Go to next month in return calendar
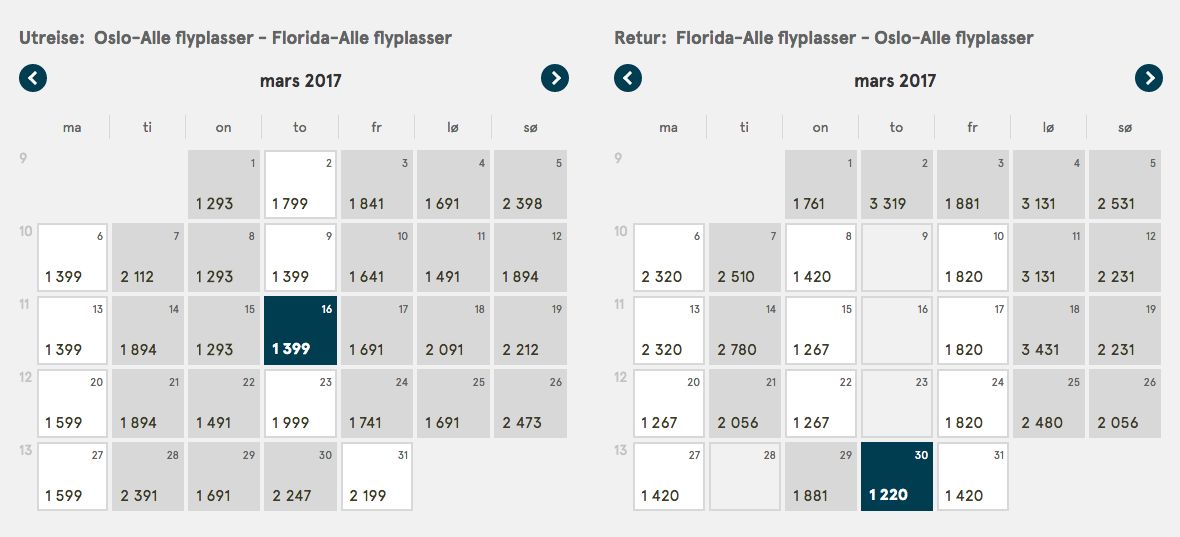 click(1148, 78)
